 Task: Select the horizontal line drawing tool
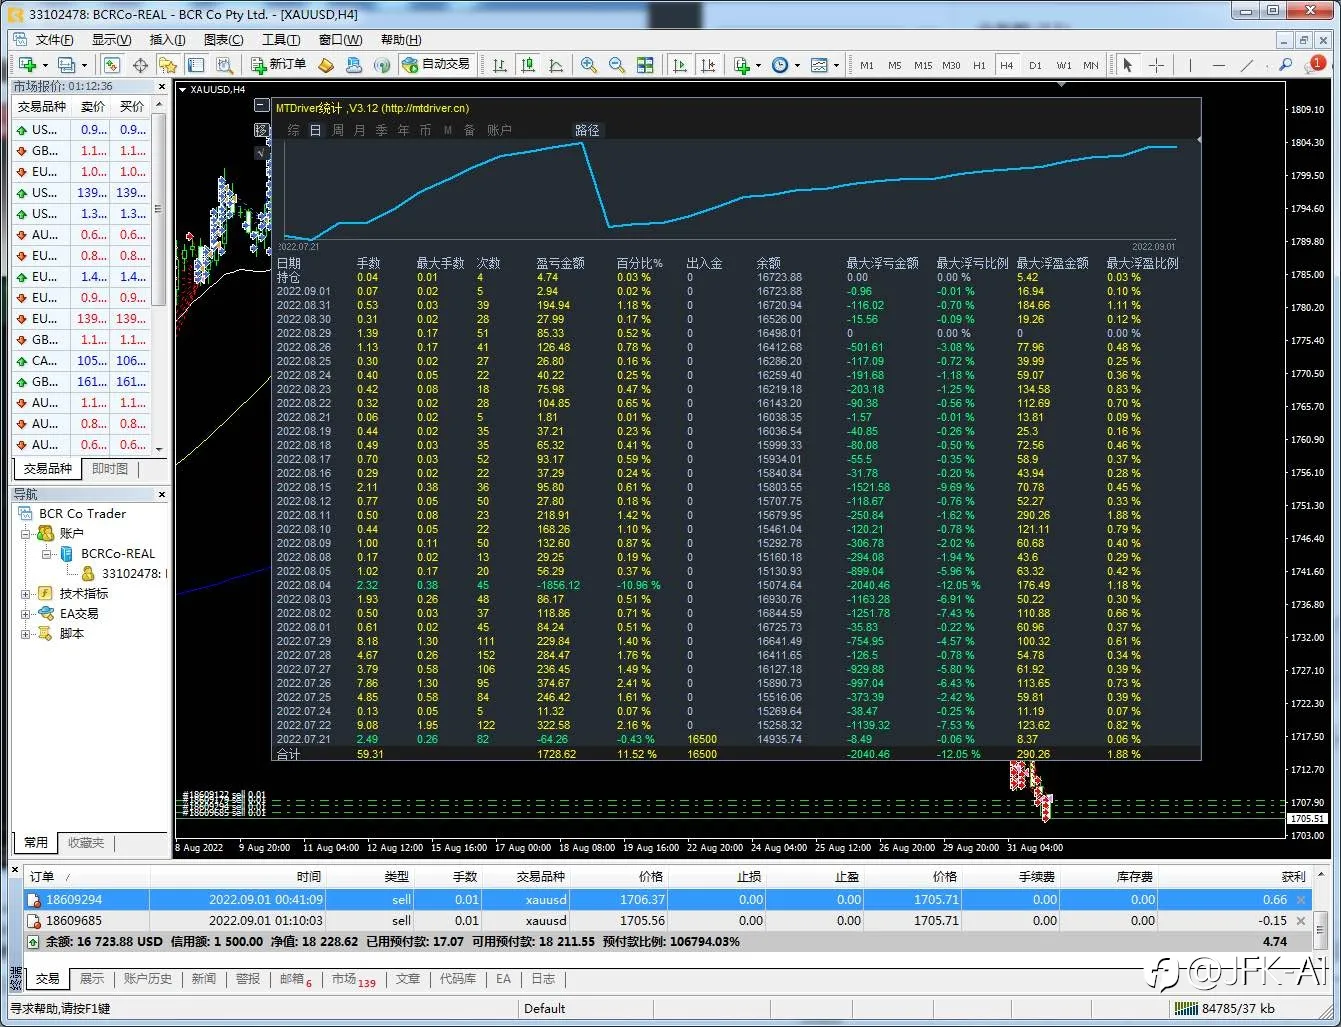[1218, 65]
